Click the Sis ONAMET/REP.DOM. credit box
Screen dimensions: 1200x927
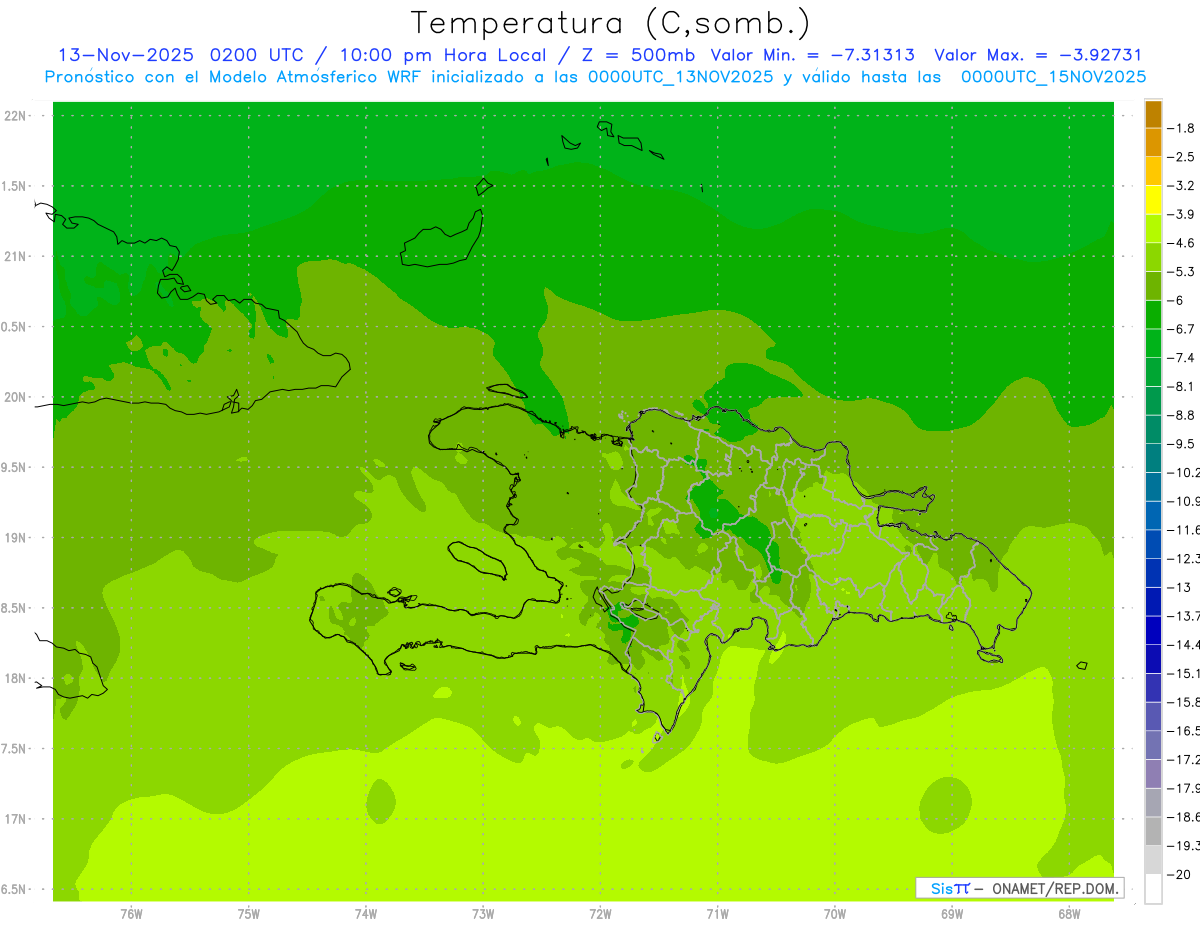(x=1020, y=888)
